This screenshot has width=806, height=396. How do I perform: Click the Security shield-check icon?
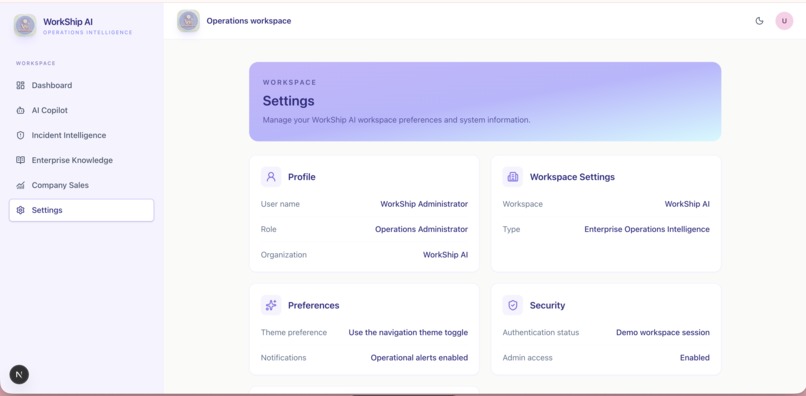click(512, 305)
